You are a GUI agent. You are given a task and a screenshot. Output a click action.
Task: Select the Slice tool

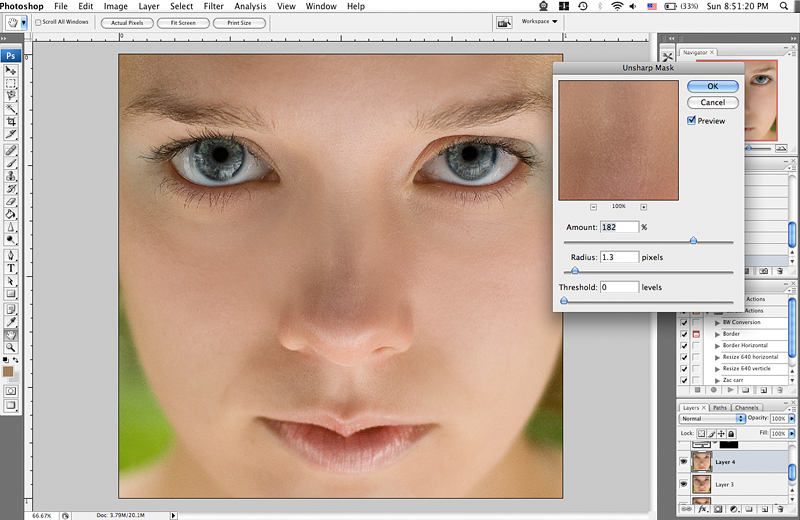click(x=11, y=134)
